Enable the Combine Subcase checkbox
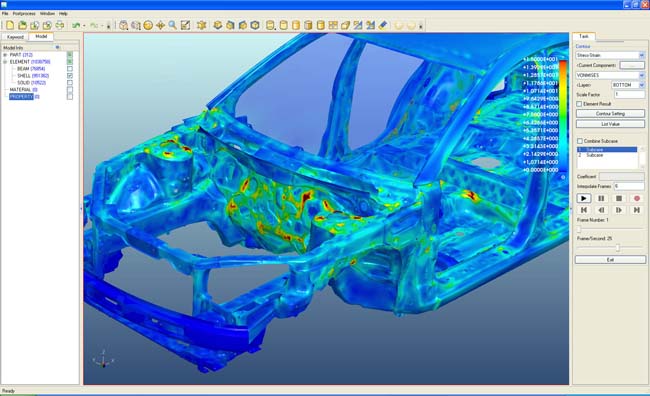 (580, 141)
